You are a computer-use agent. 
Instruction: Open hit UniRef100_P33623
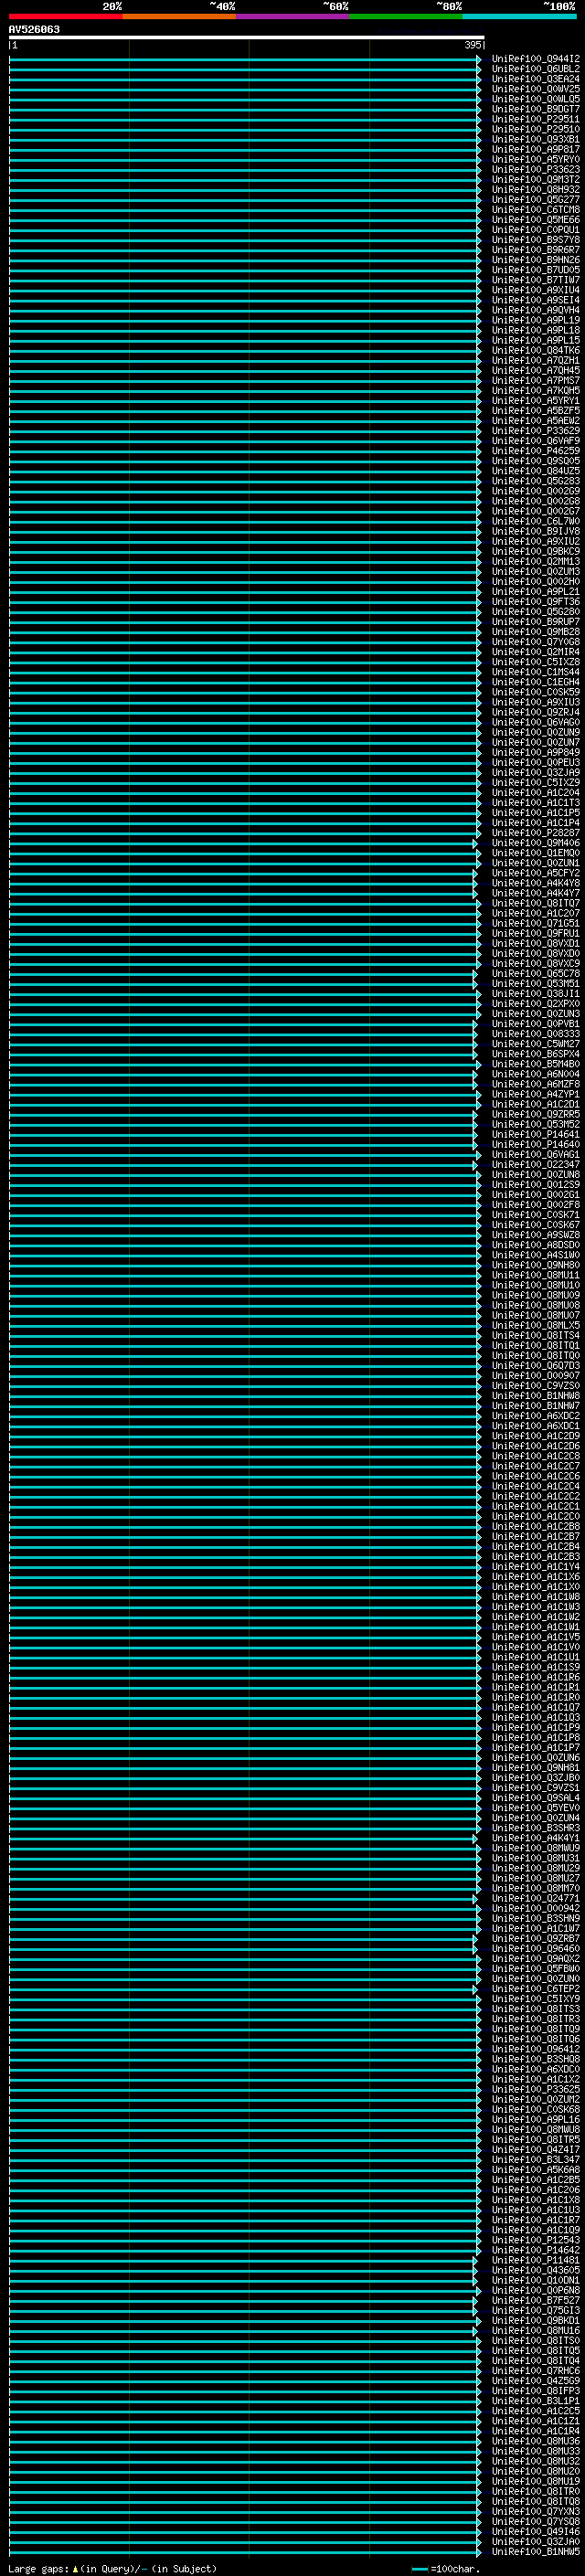point(536,170)
